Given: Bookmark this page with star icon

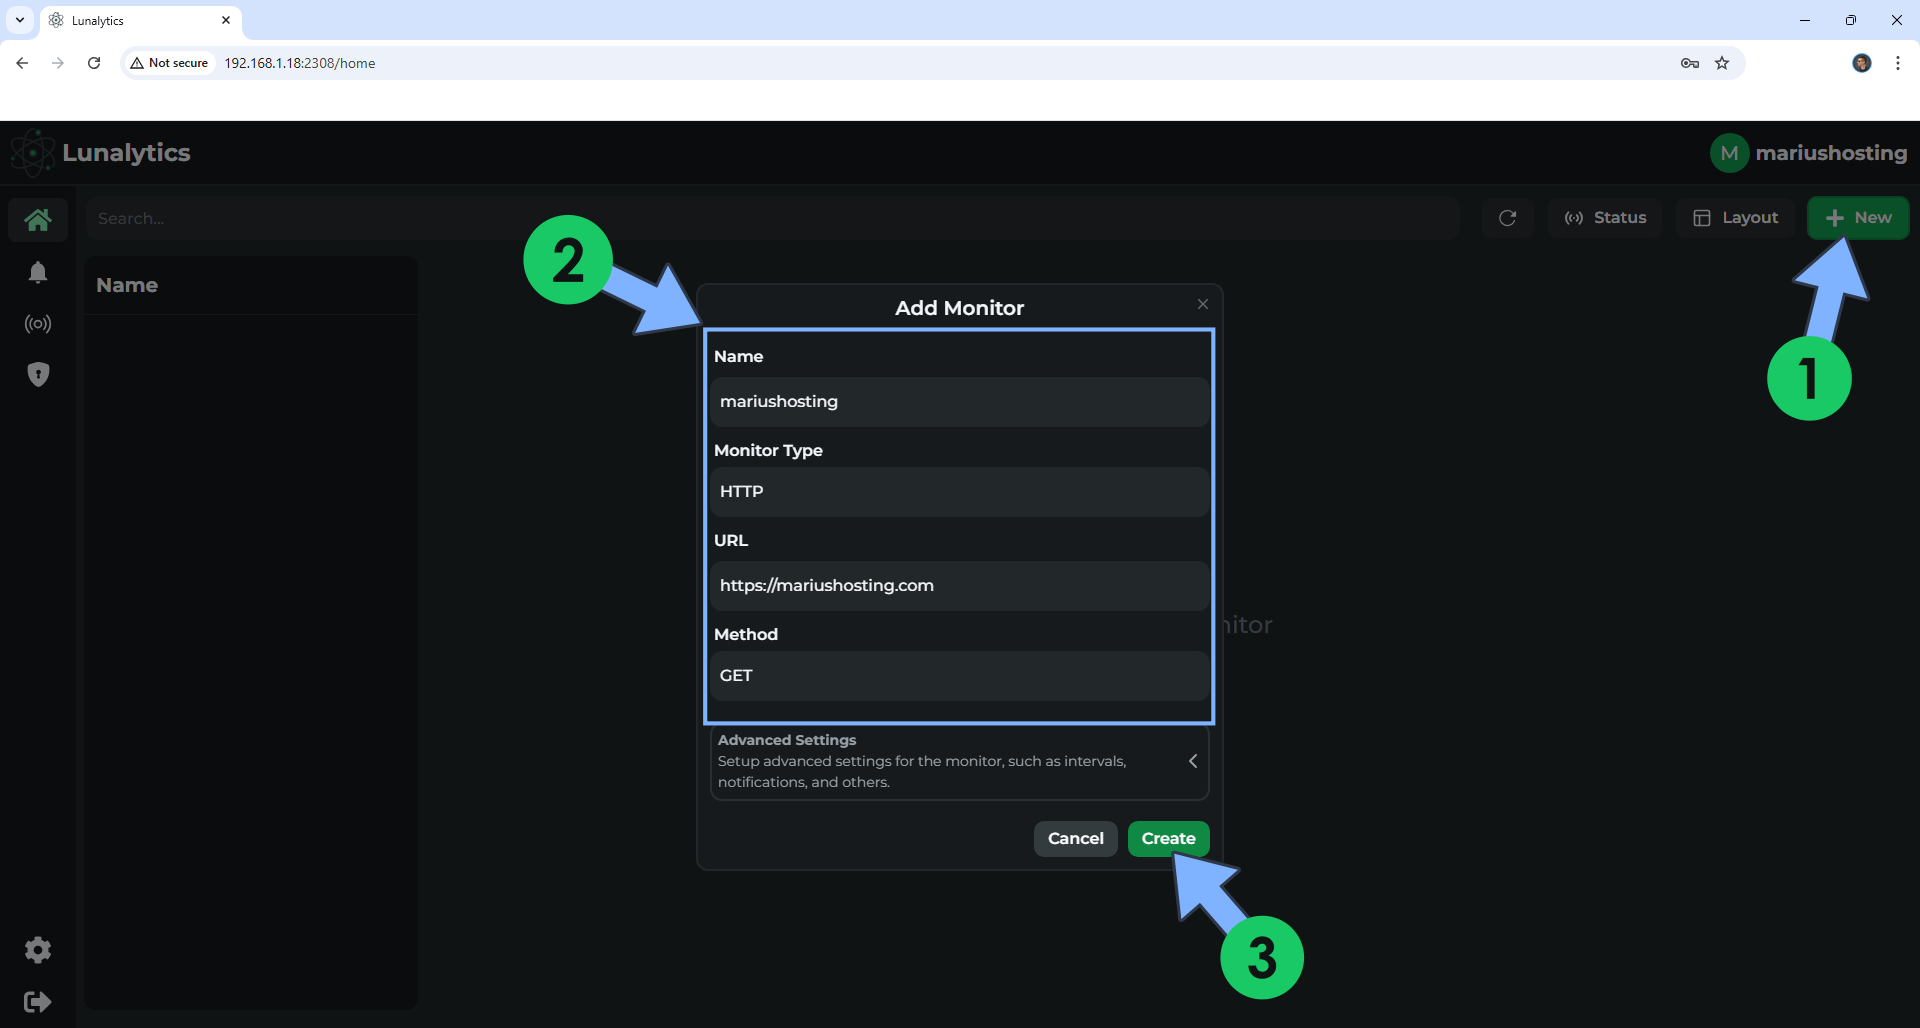Looking at the screenshot, I should 1722,63.
